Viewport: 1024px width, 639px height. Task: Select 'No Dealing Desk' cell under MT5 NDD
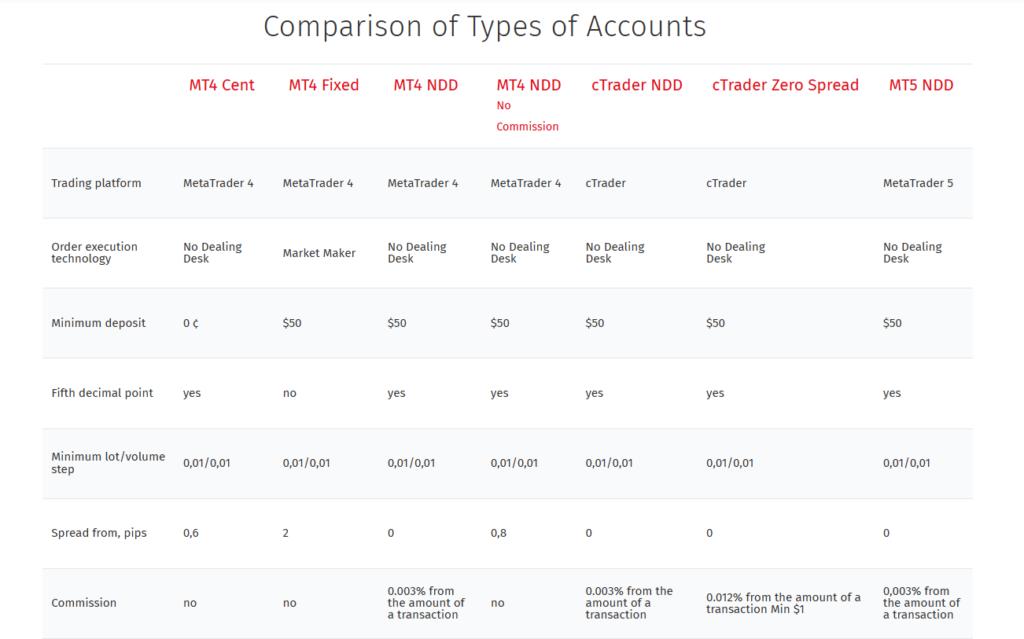(x=912, y=253)
